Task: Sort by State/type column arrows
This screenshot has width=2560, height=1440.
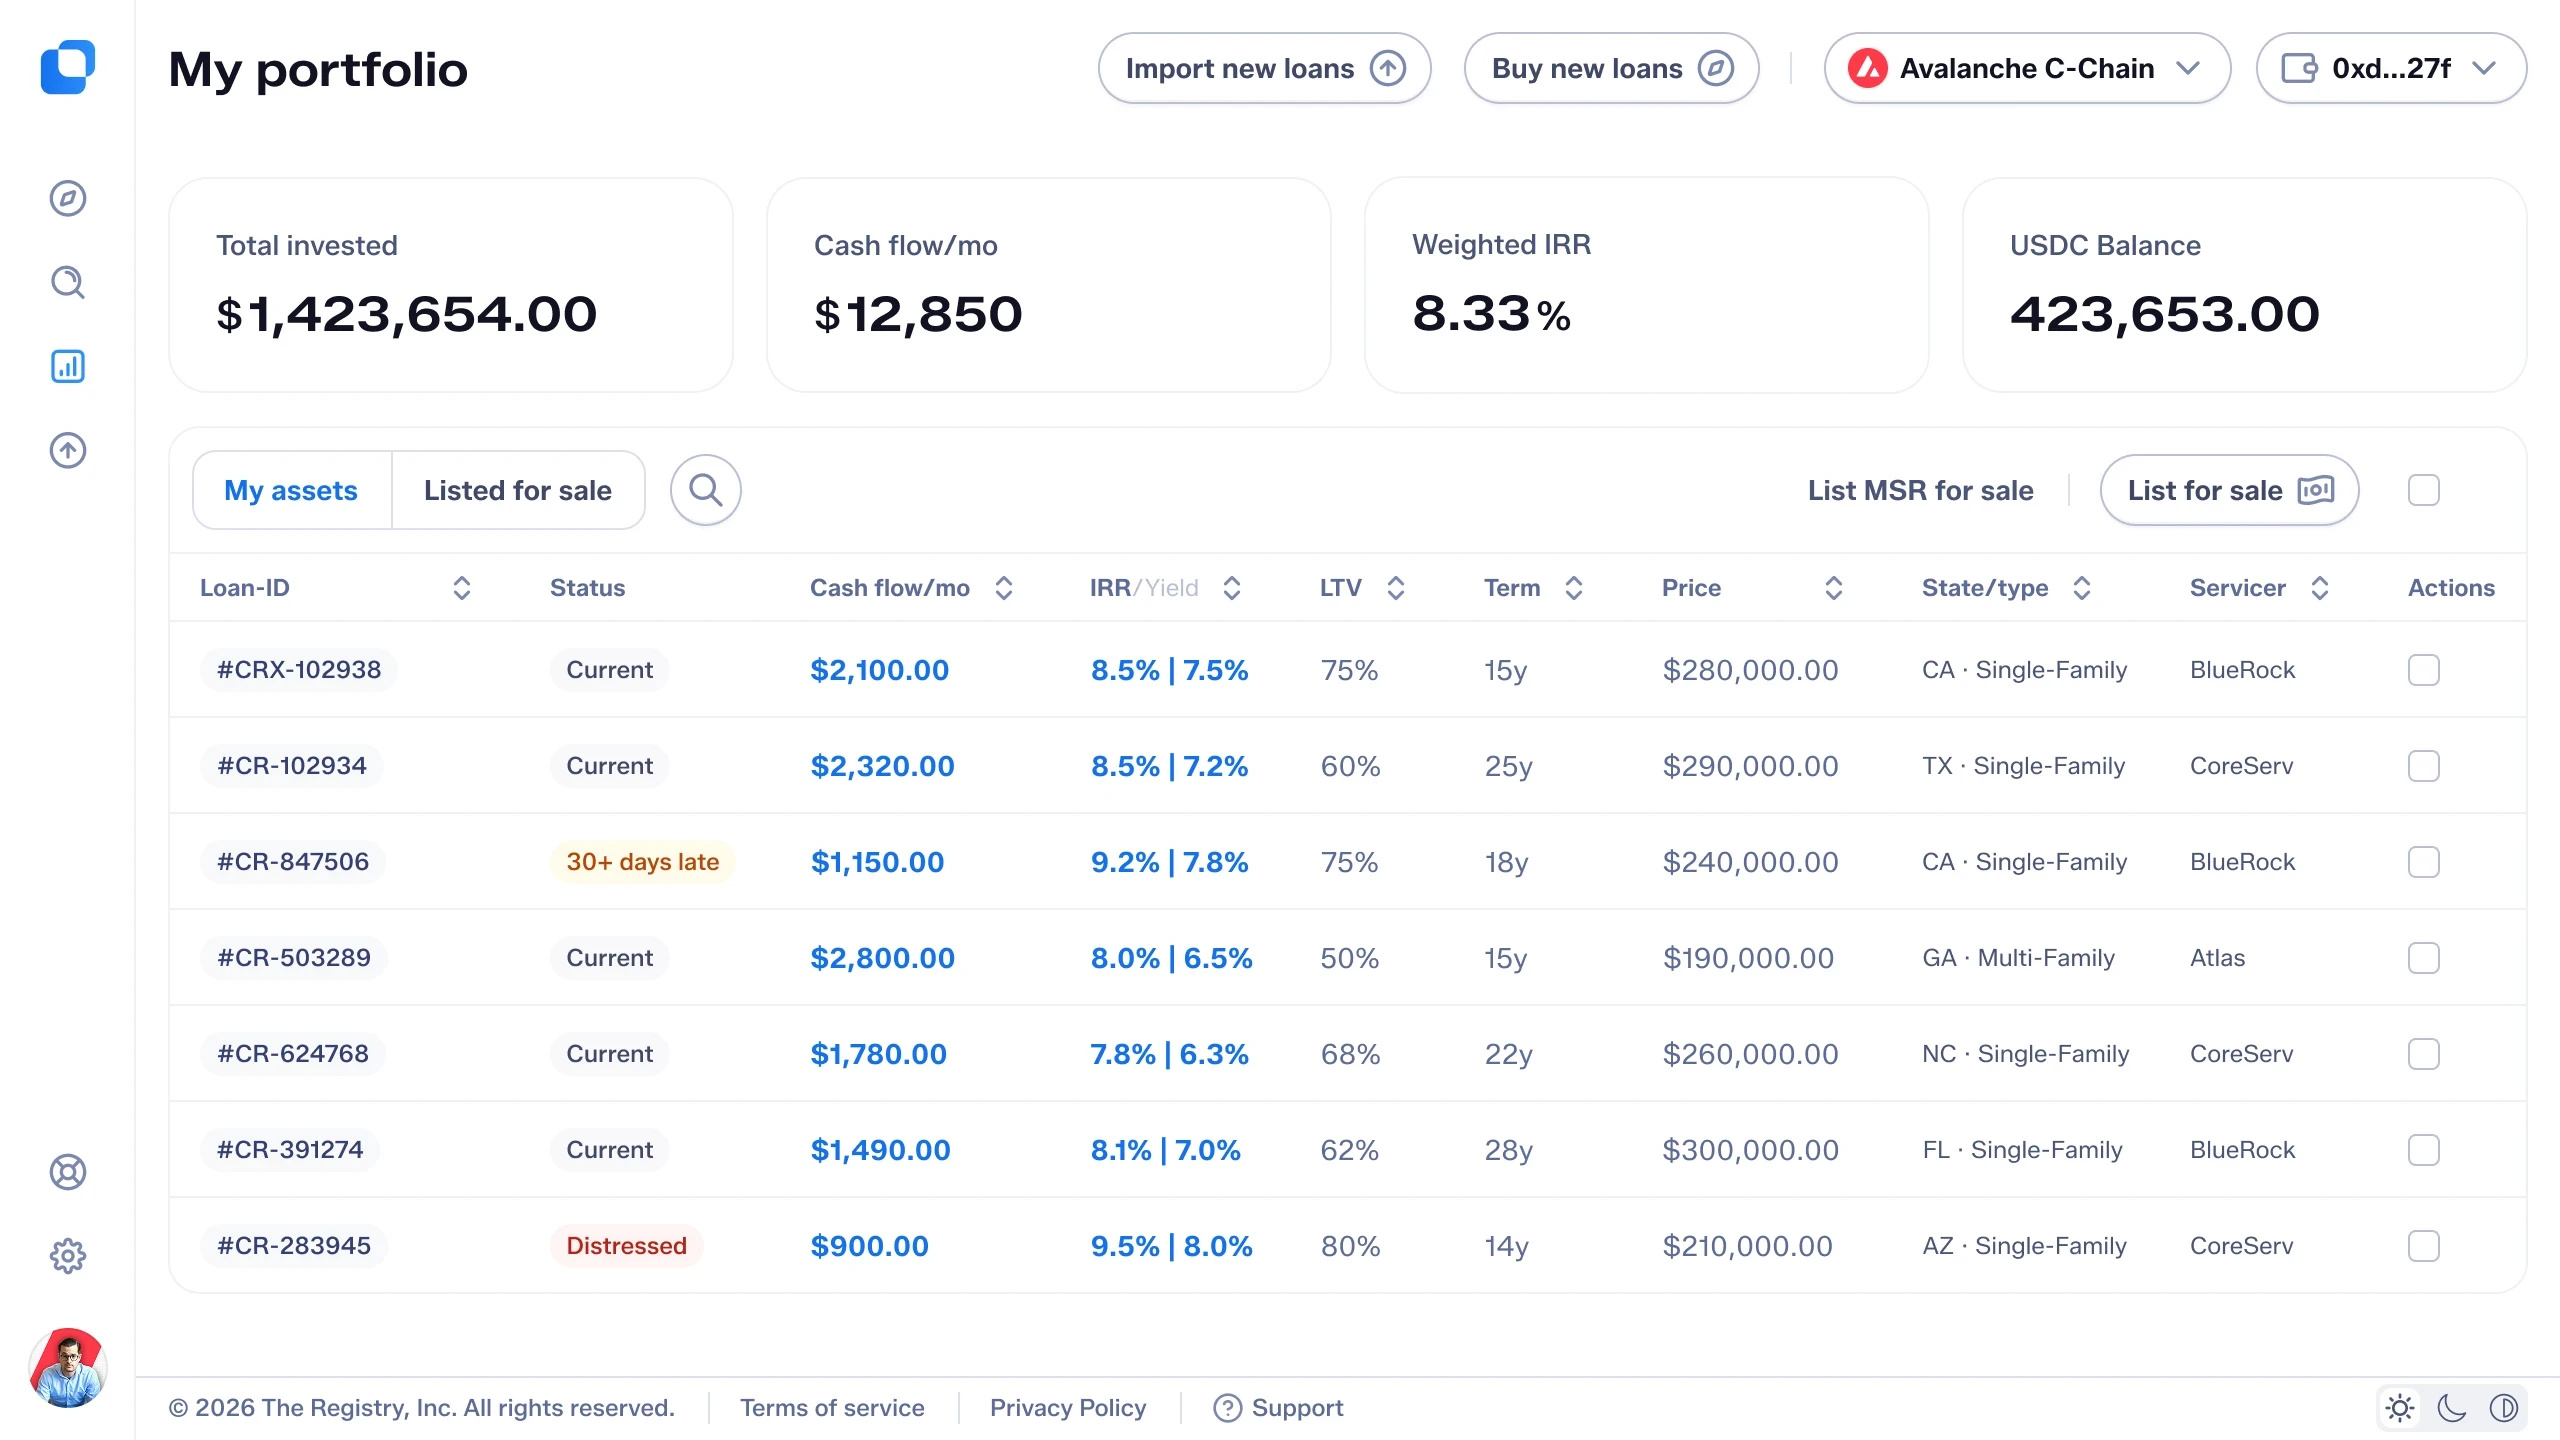Action: click(x=2082, y=588)
